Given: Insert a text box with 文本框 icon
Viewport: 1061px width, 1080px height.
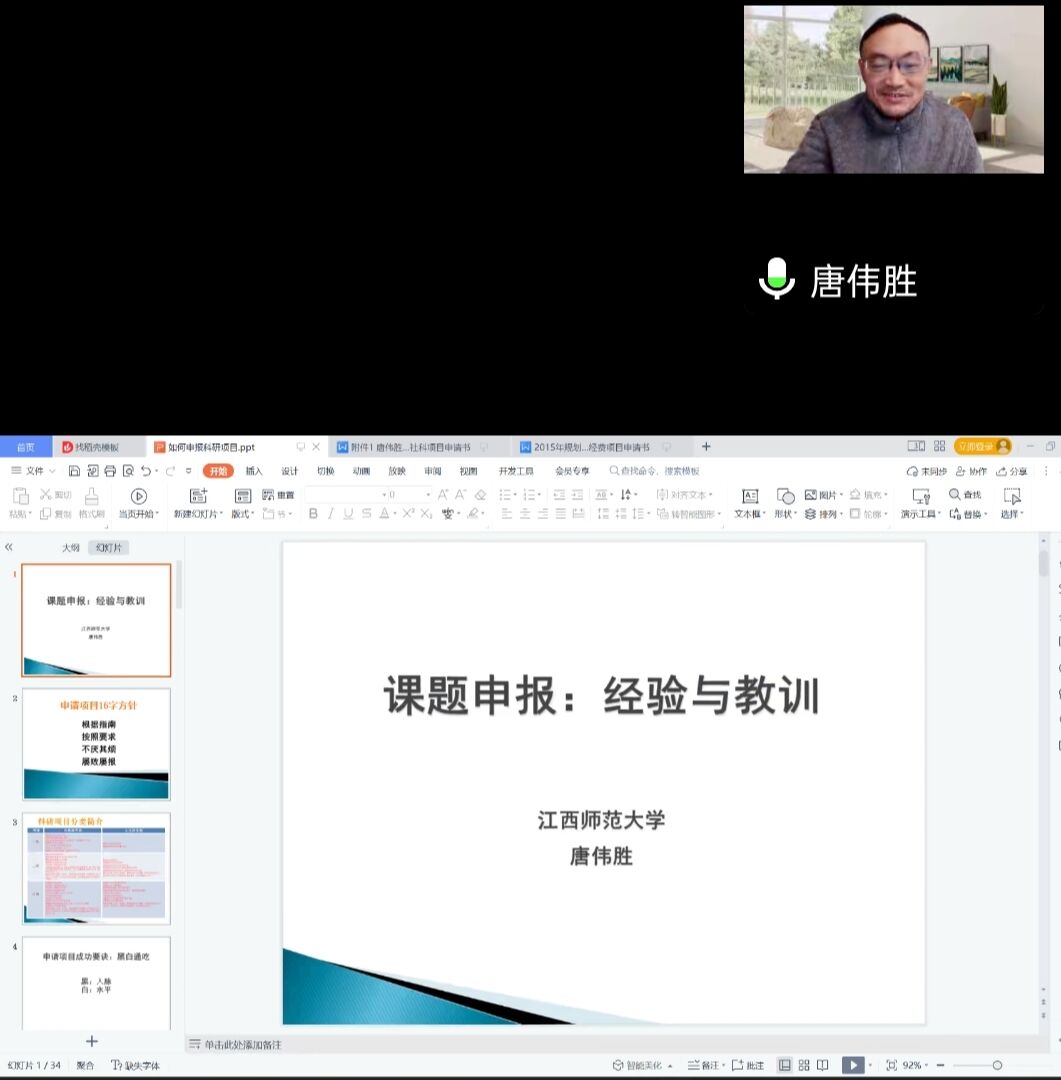Looking at the screenshot, I should tap(750, 496).
